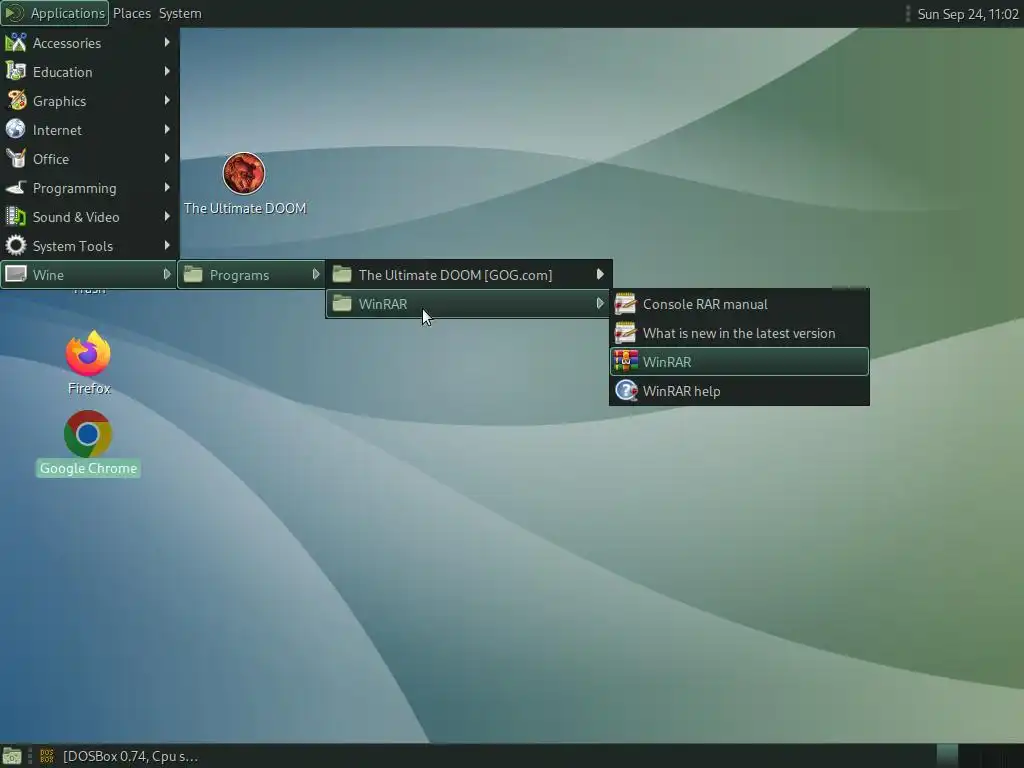
Task: Click the Programming category icon
Action: (x=16, y=188)
